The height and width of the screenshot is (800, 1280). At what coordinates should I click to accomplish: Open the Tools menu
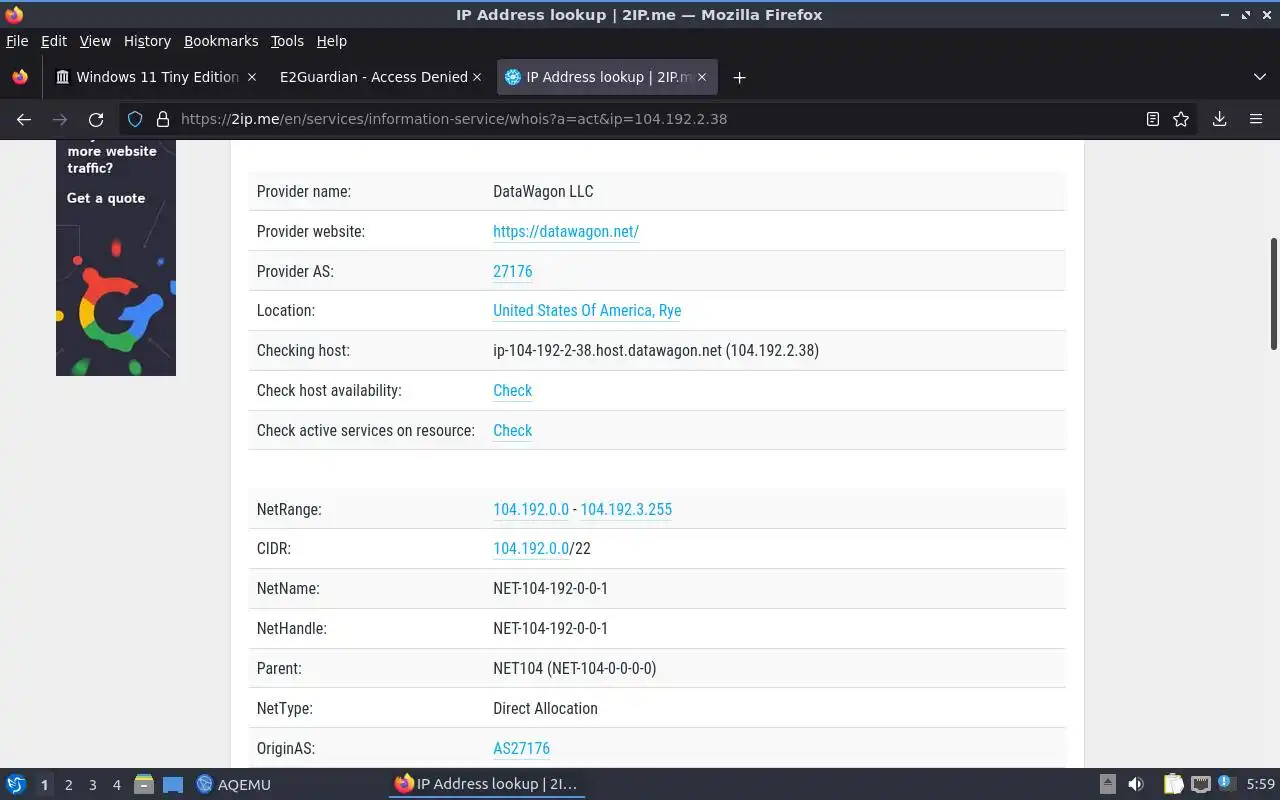pos(287,41)
